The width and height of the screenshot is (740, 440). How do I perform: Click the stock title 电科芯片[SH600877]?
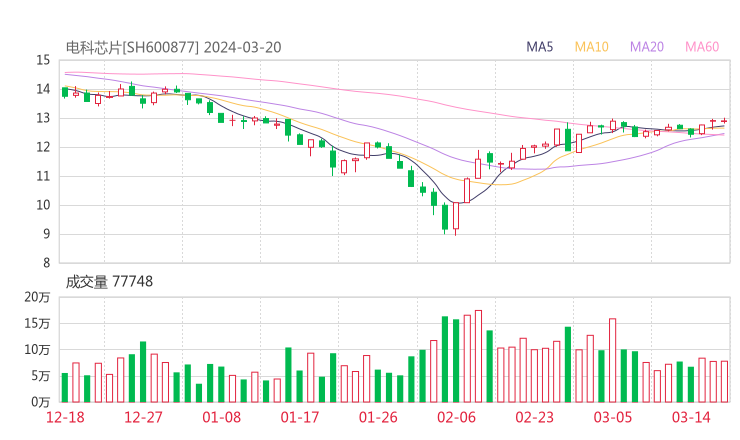pos(133,48)
